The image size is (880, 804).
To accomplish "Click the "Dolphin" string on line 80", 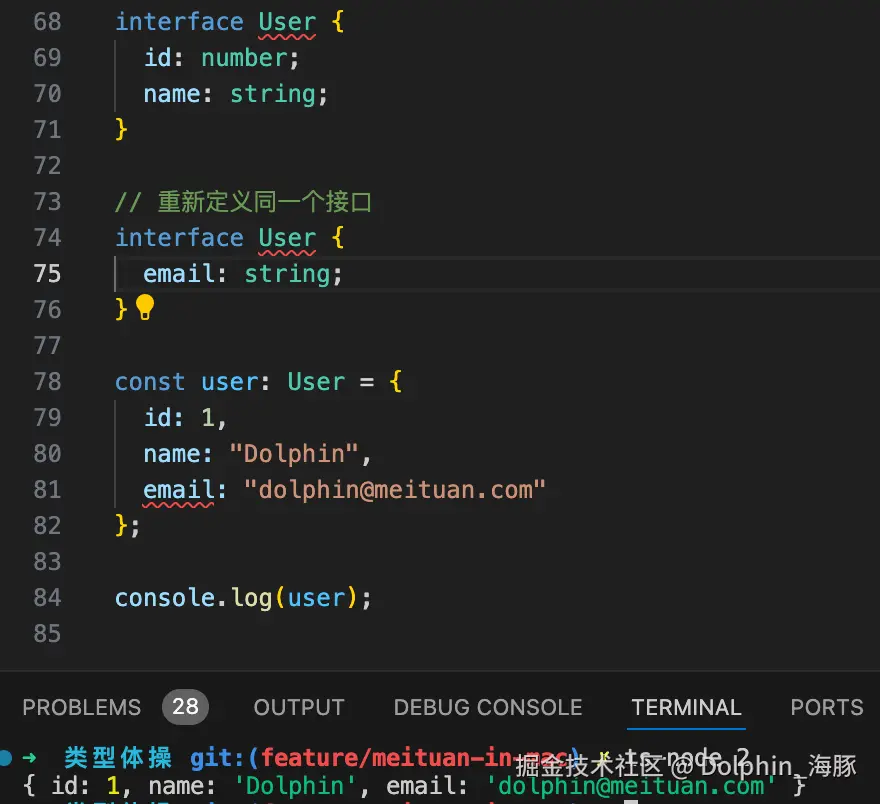I will pos(294,454).
